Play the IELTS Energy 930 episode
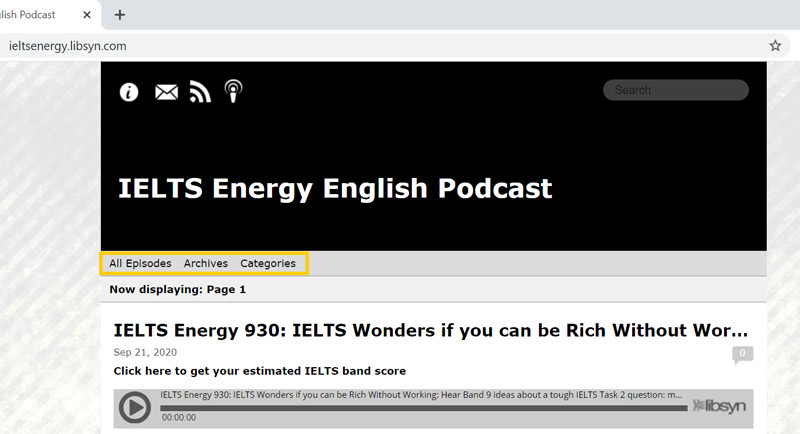This screenshot has width=800, height=434. tap(135, 407)
